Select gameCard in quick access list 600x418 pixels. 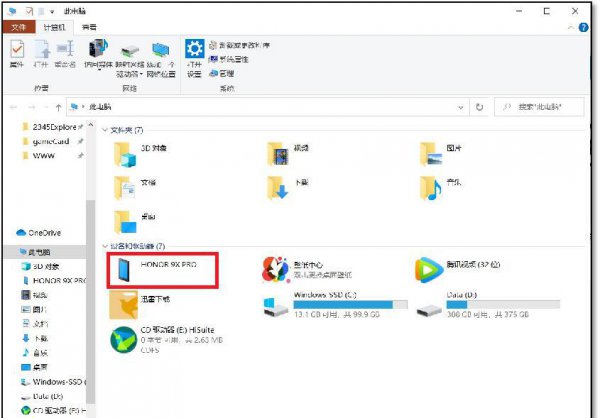point(49,142)
